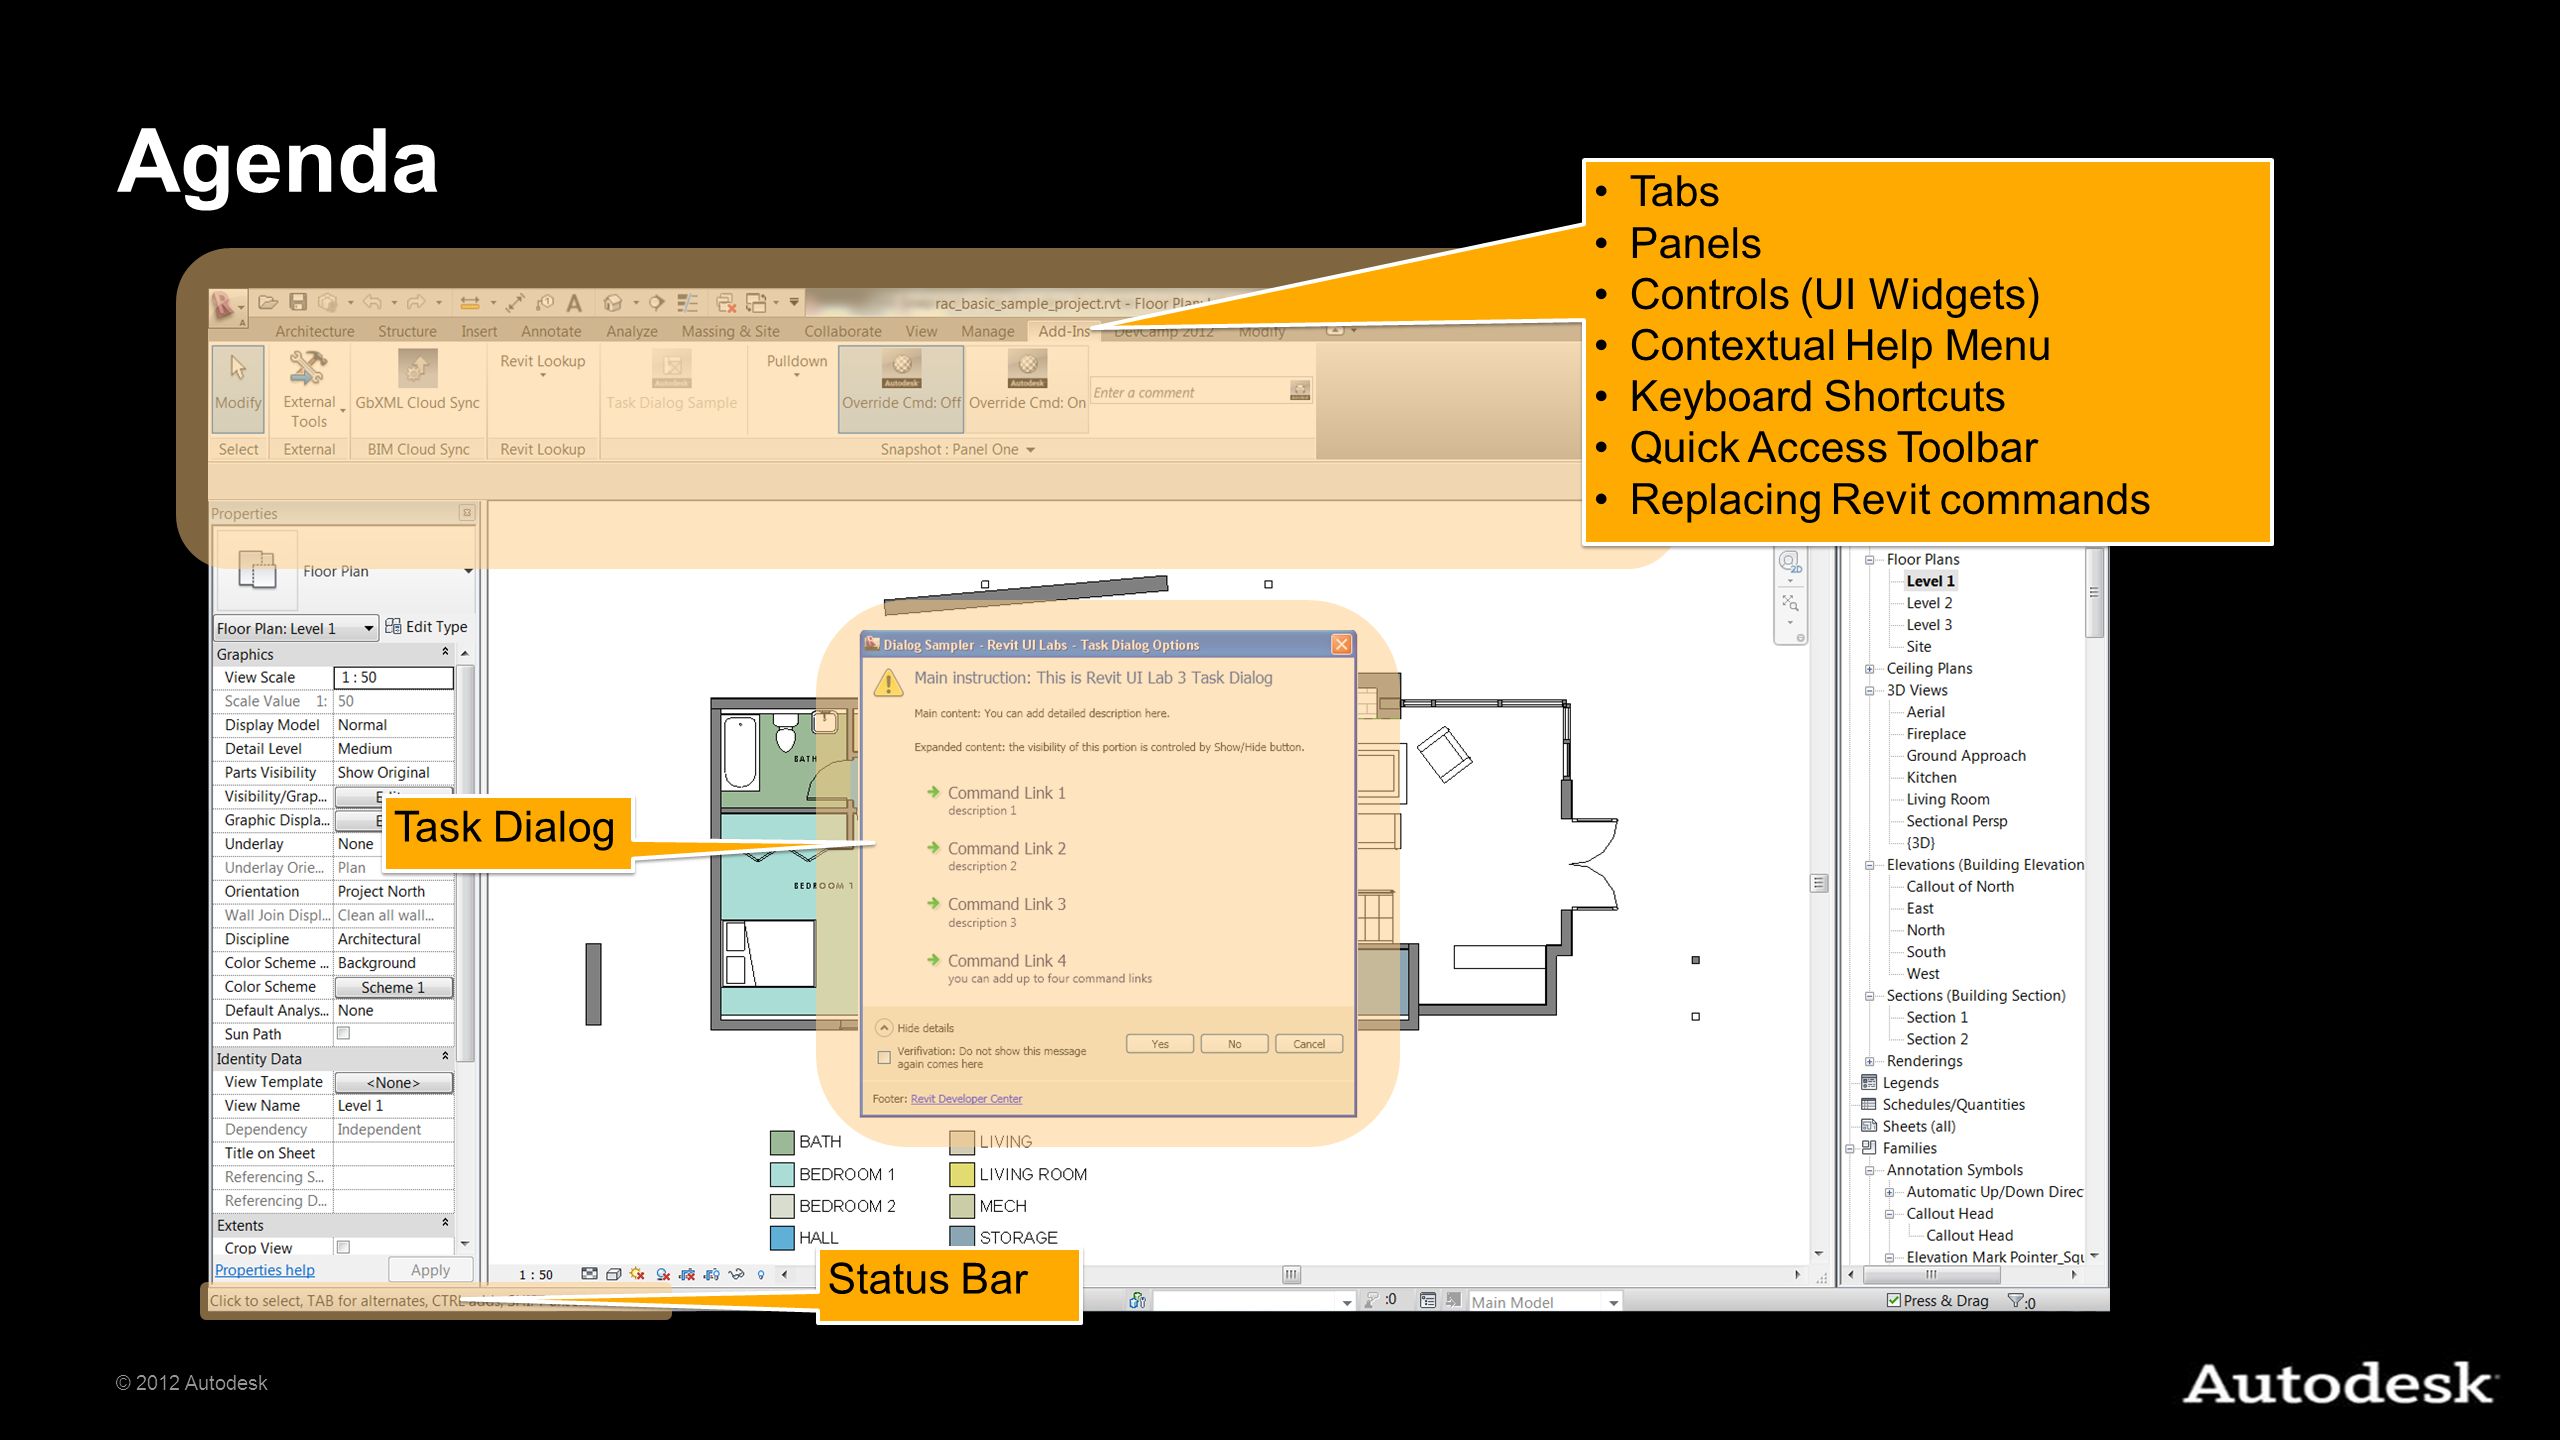Expand the Renderings node in Project Browser
The width and height of the screenshot is (2560, 1440).
(x=1869, y=1061)
